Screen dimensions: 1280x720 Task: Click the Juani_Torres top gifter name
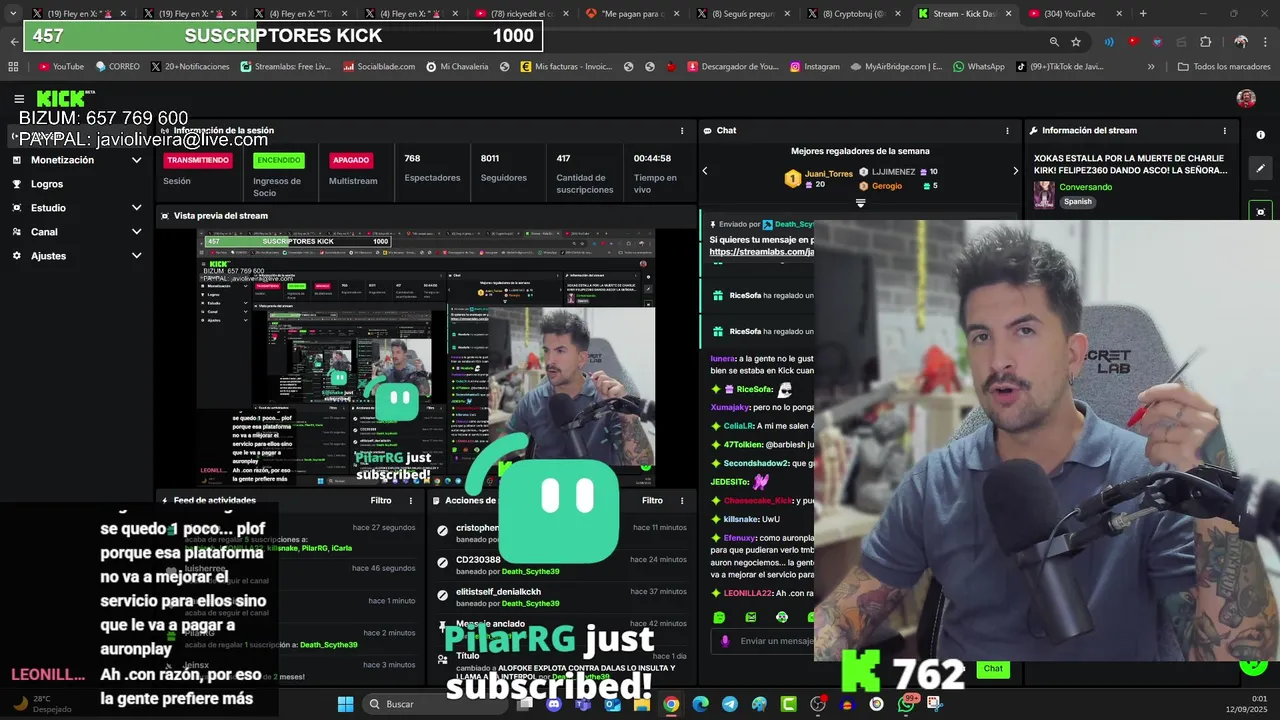(x=828, y=173)
